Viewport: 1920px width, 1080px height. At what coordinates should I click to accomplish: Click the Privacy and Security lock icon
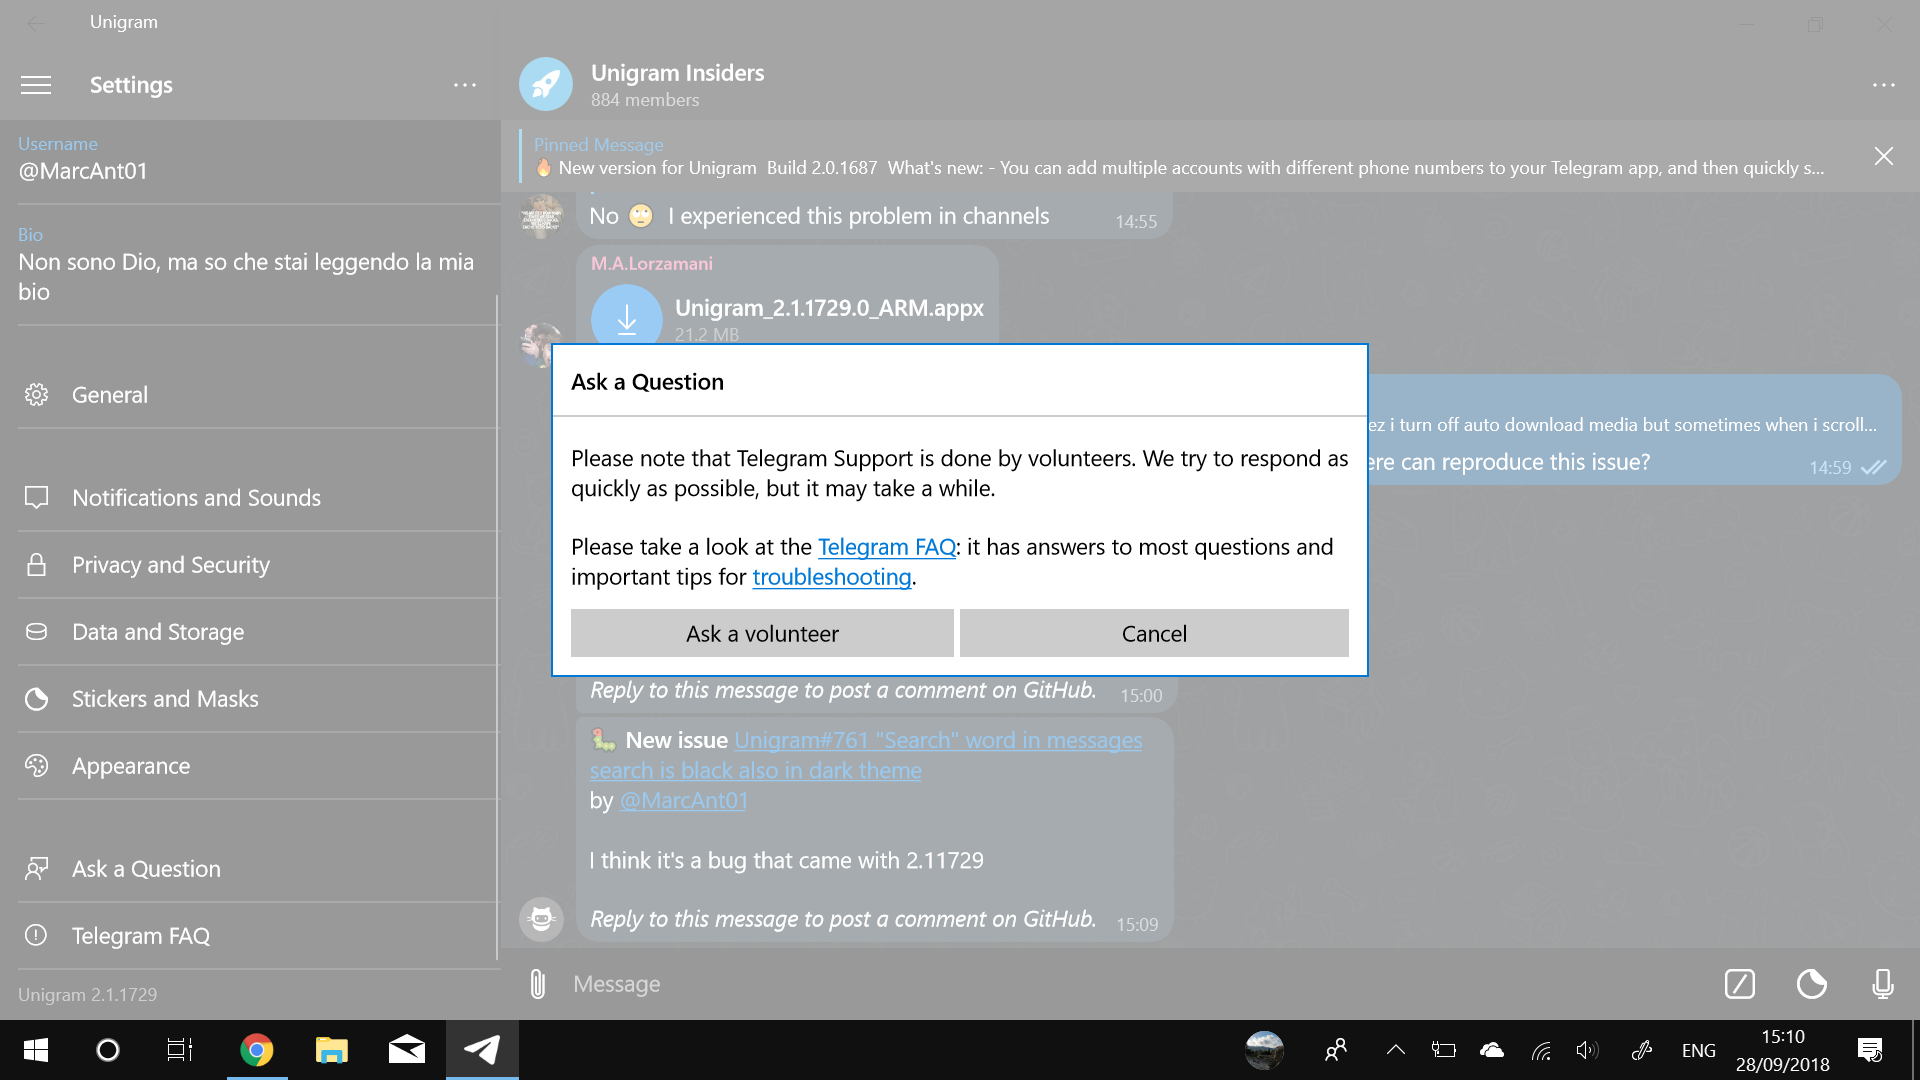(x=36, y=564)
